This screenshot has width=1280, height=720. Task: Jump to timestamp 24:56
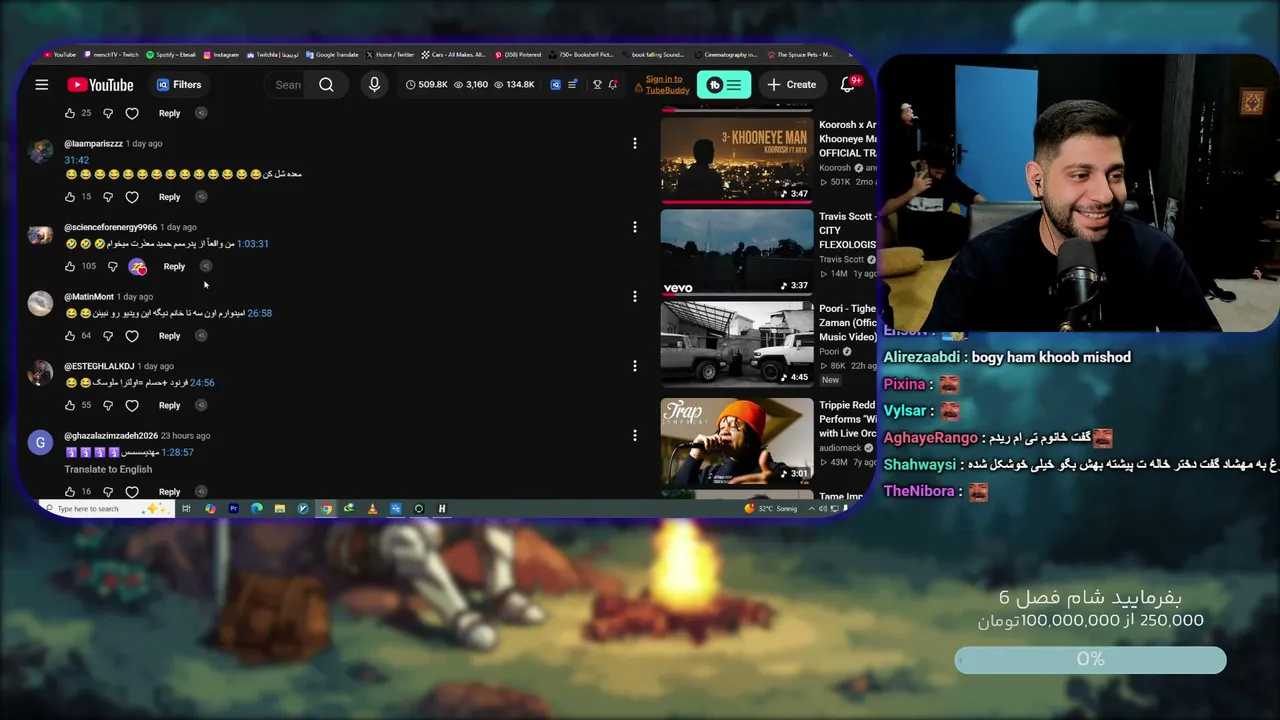(202, 383)
